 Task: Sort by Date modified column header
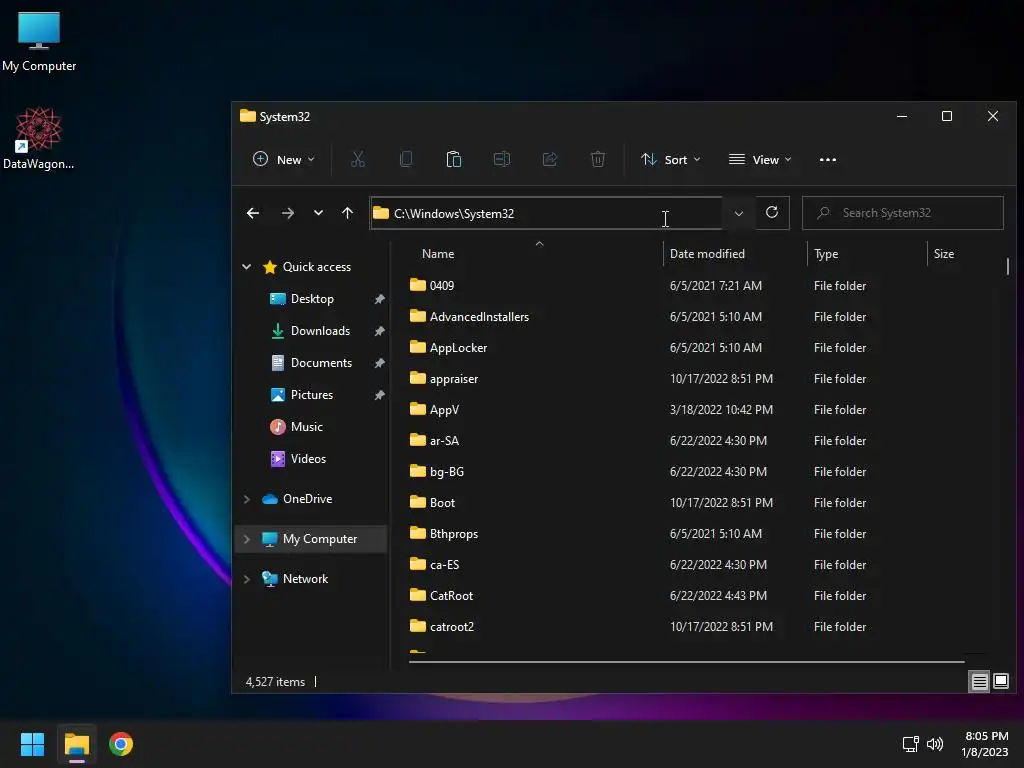point(735,254)
